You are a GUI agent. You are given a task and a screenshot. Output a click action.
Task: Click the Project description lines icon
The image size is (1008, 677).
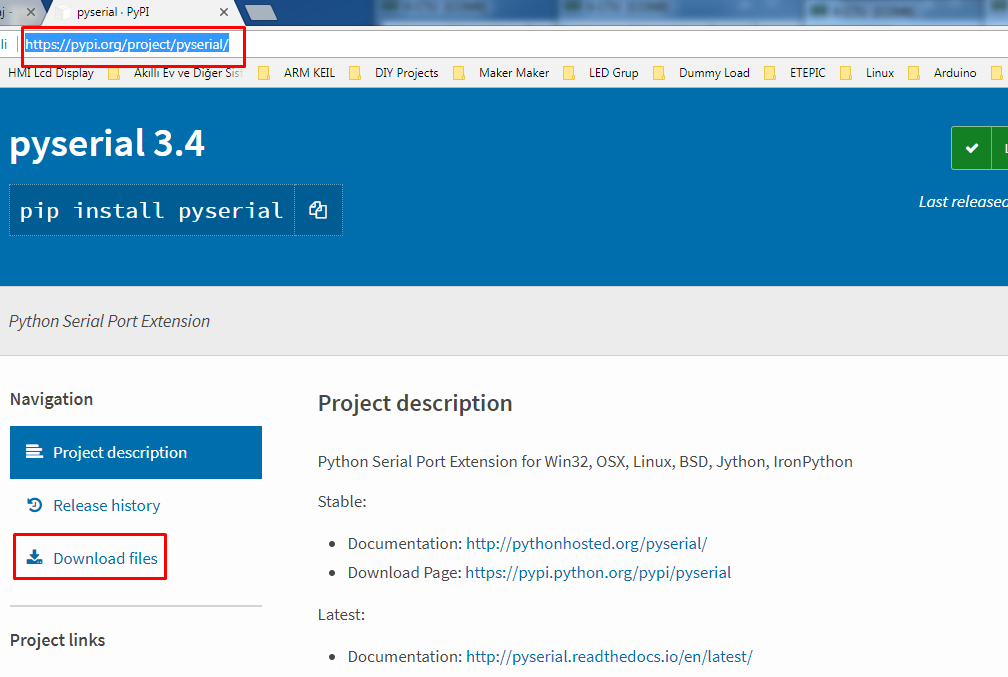pyautogui.click(x=35, y=452)
